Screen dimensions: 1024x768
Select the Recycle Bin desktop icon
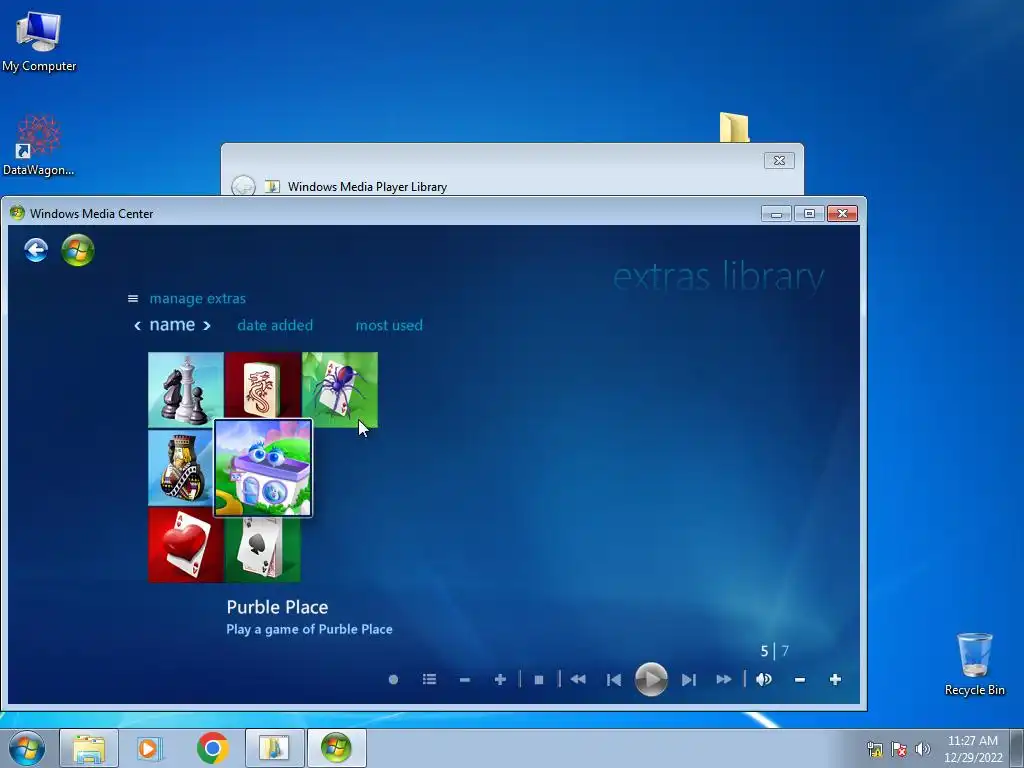point(974,664)
